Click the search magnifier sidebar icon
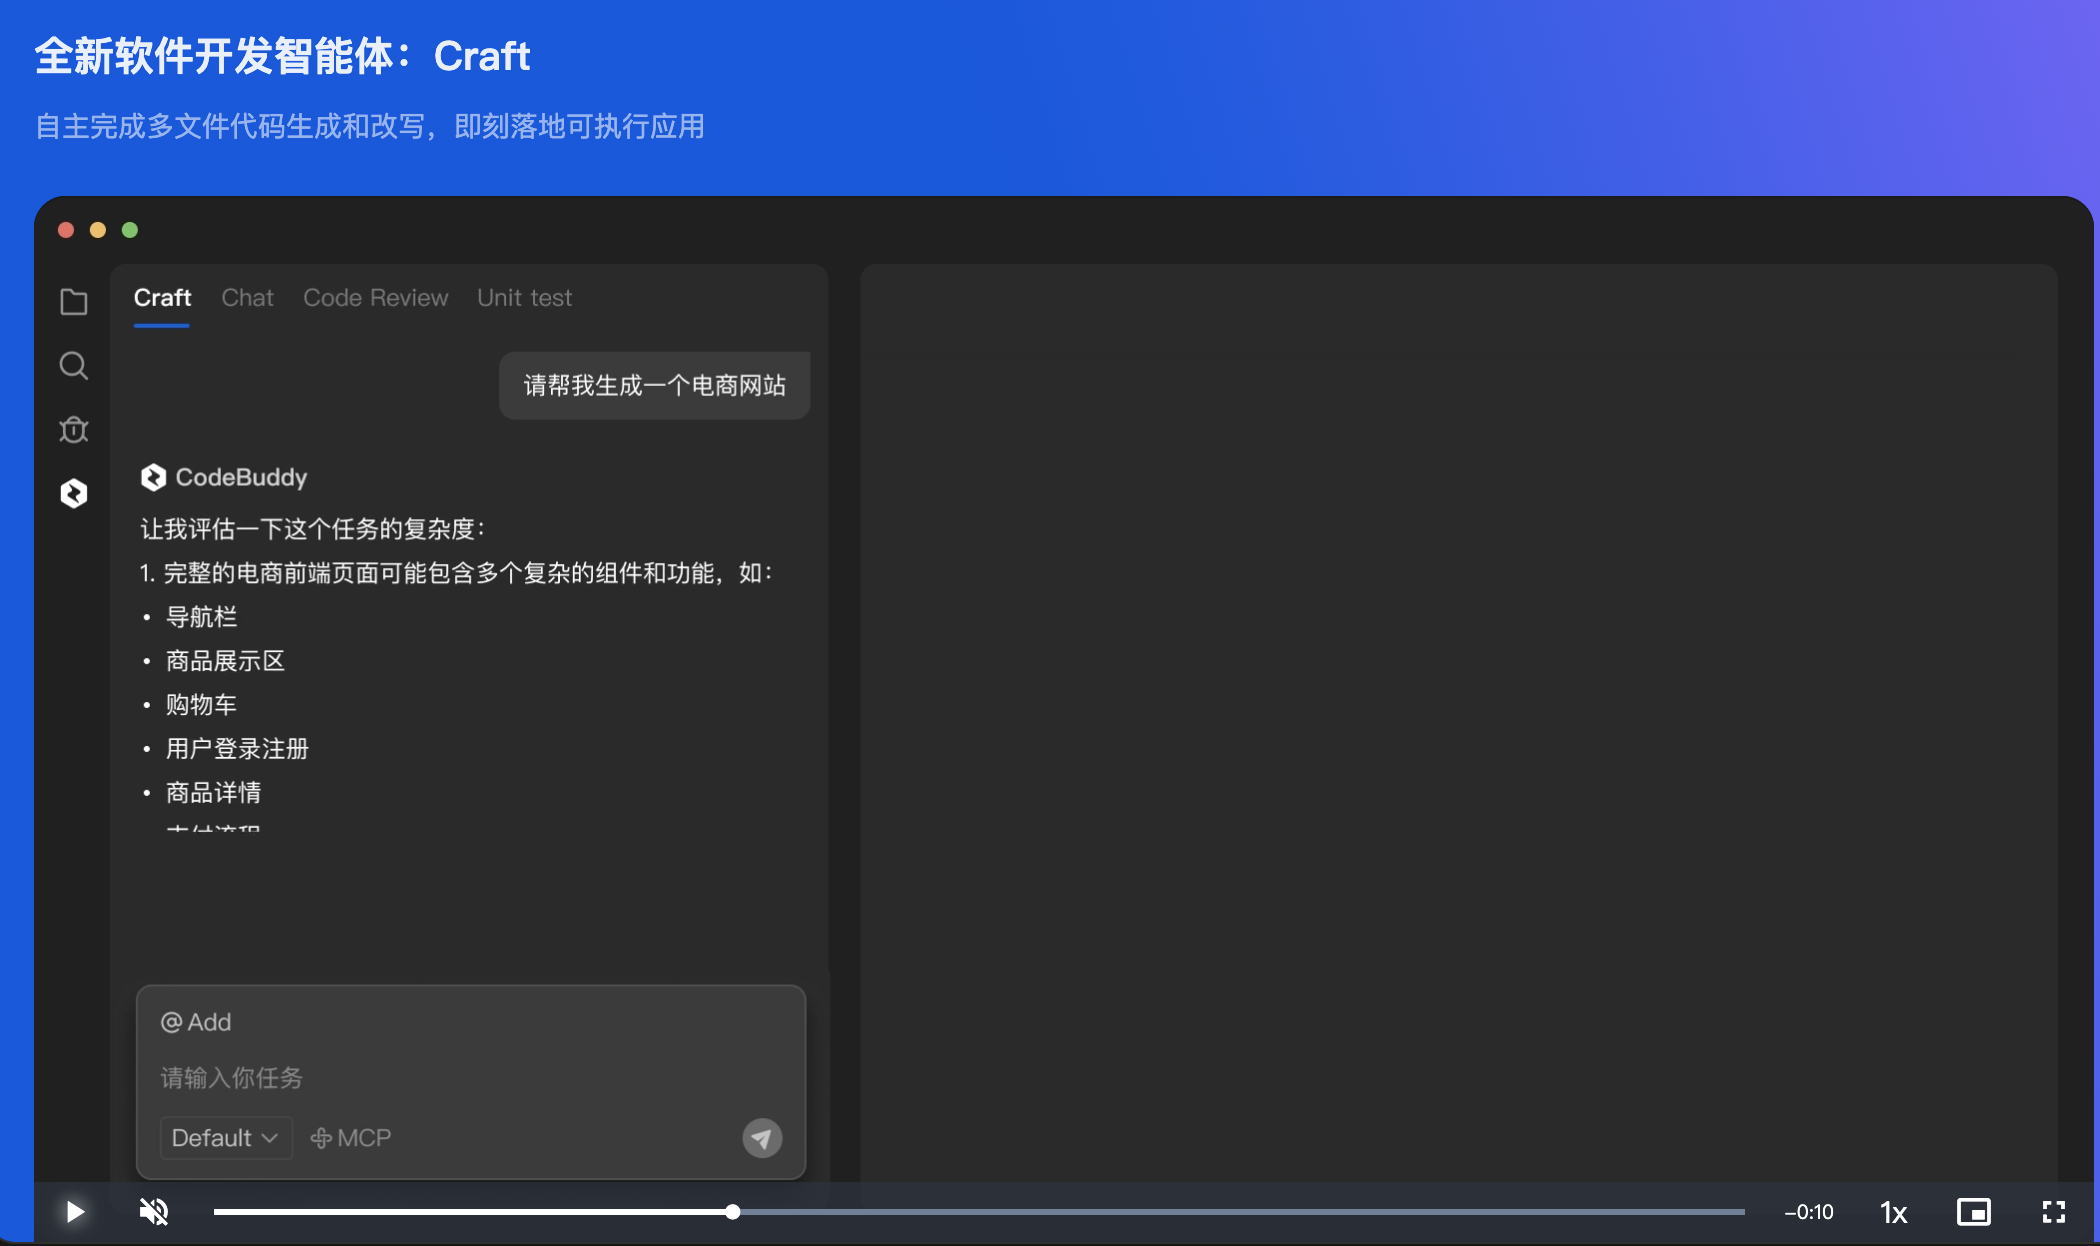 pos(74,366)
